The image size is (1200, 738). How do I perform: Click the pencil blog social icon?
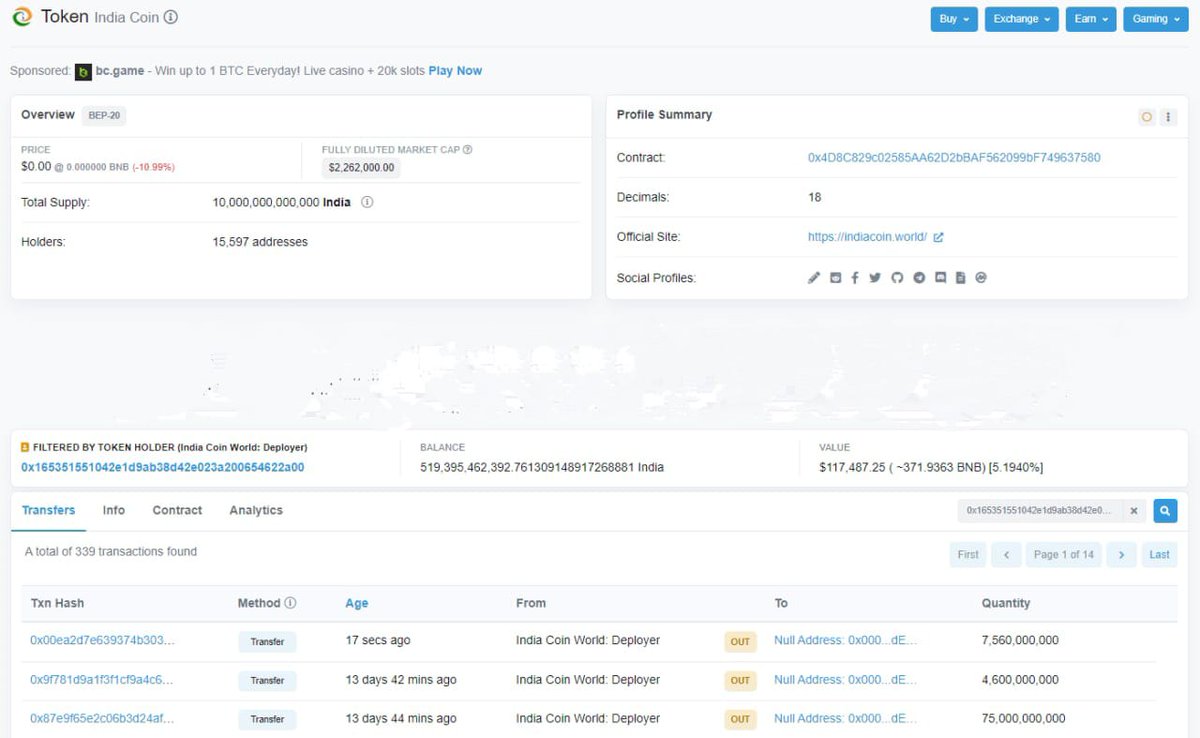(x=814, y=278)
